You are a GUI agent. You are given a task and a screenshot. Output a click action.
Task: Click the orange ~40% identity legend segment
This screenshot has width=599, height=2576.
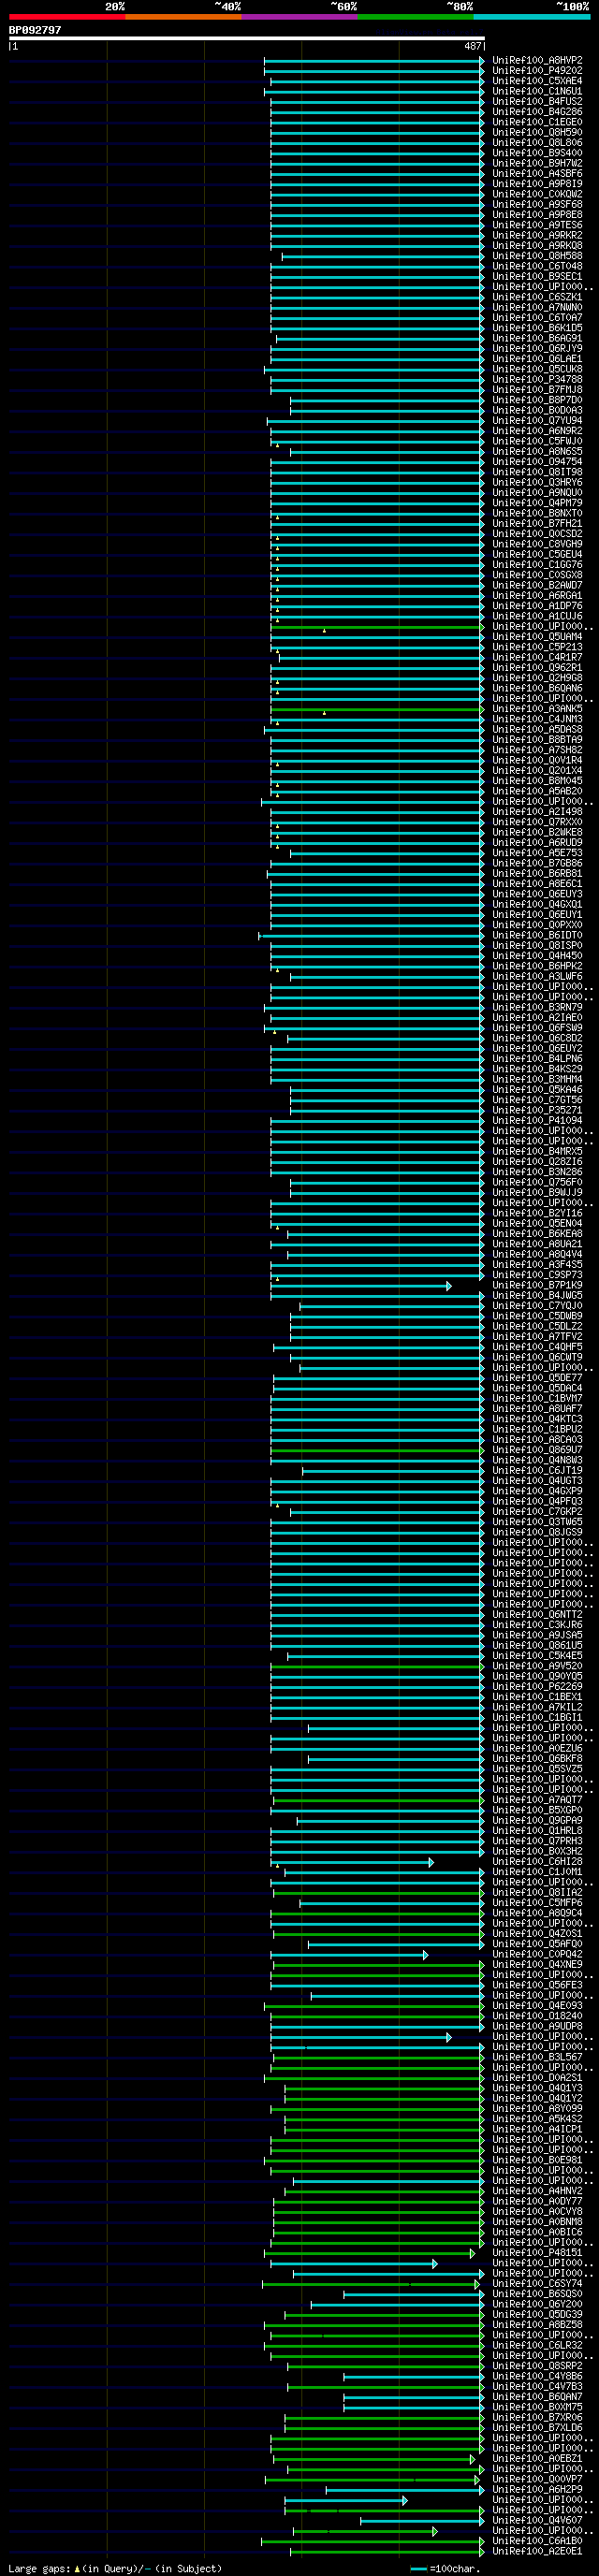(x=183, y=17)
